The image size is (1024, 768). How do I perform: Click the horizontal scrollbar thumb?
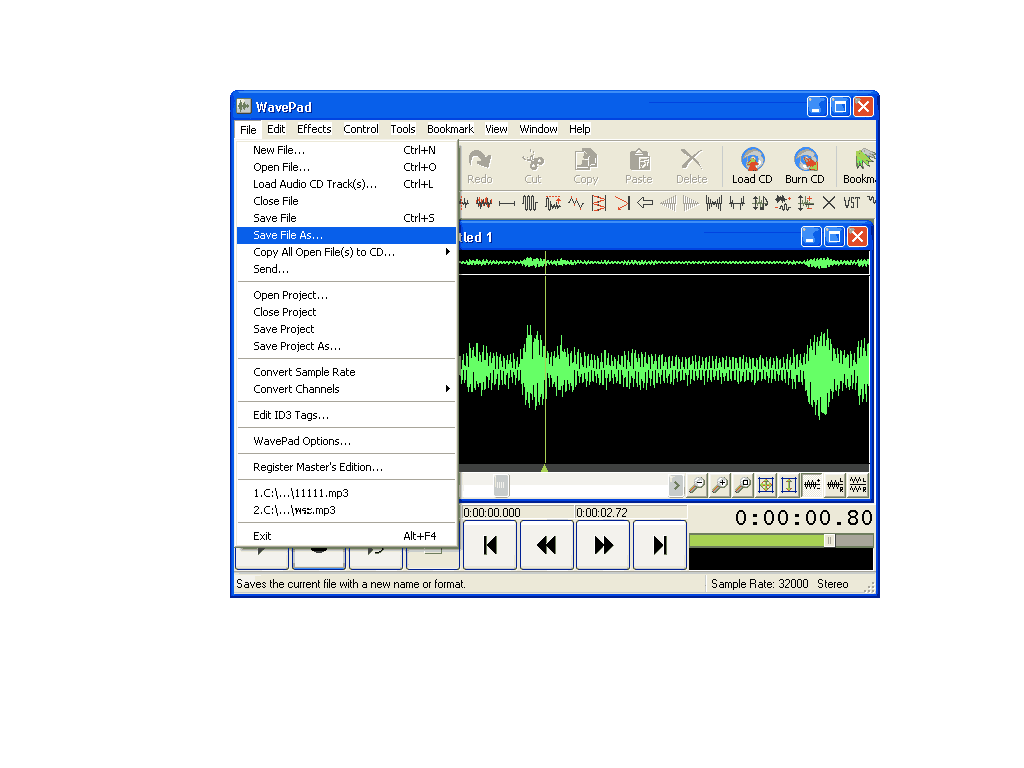tap(501, 485)
